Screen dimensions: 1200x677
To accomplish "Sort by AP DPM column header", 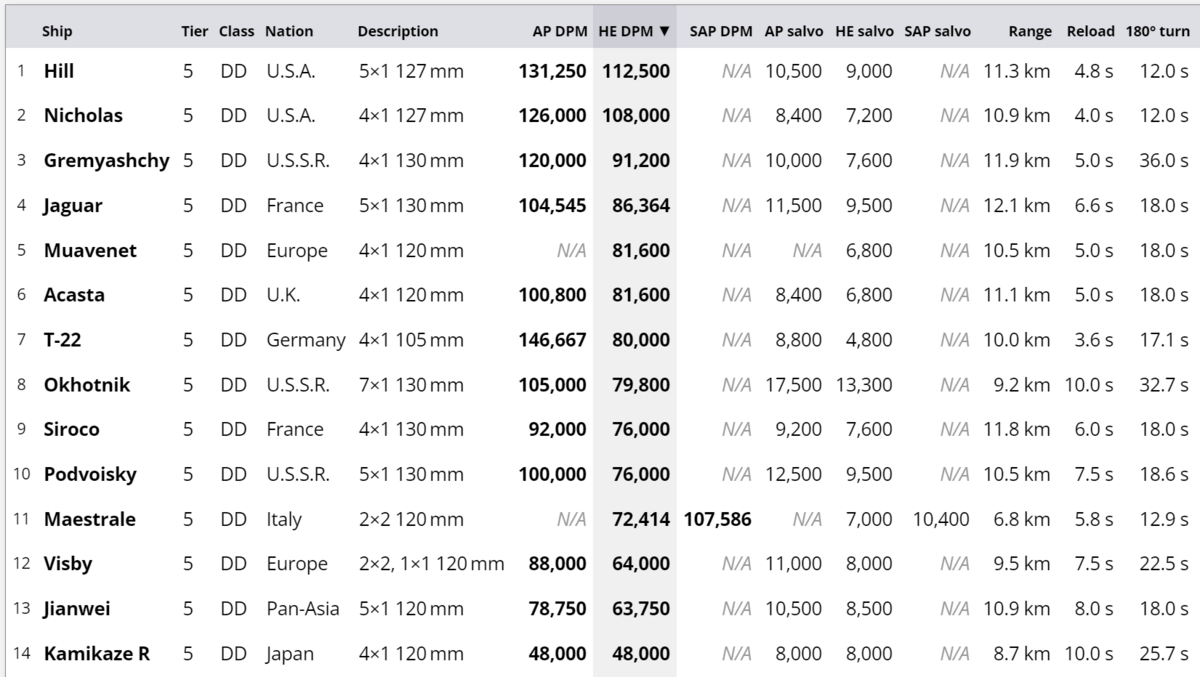I will 559,31.
